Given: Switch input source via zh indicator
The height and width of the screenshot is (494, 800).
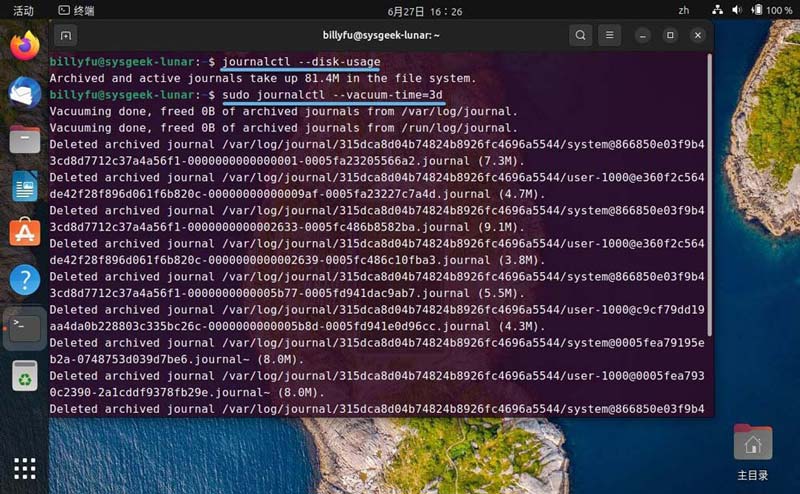Looking at the screenshot, I should click(x=684, y=11).
